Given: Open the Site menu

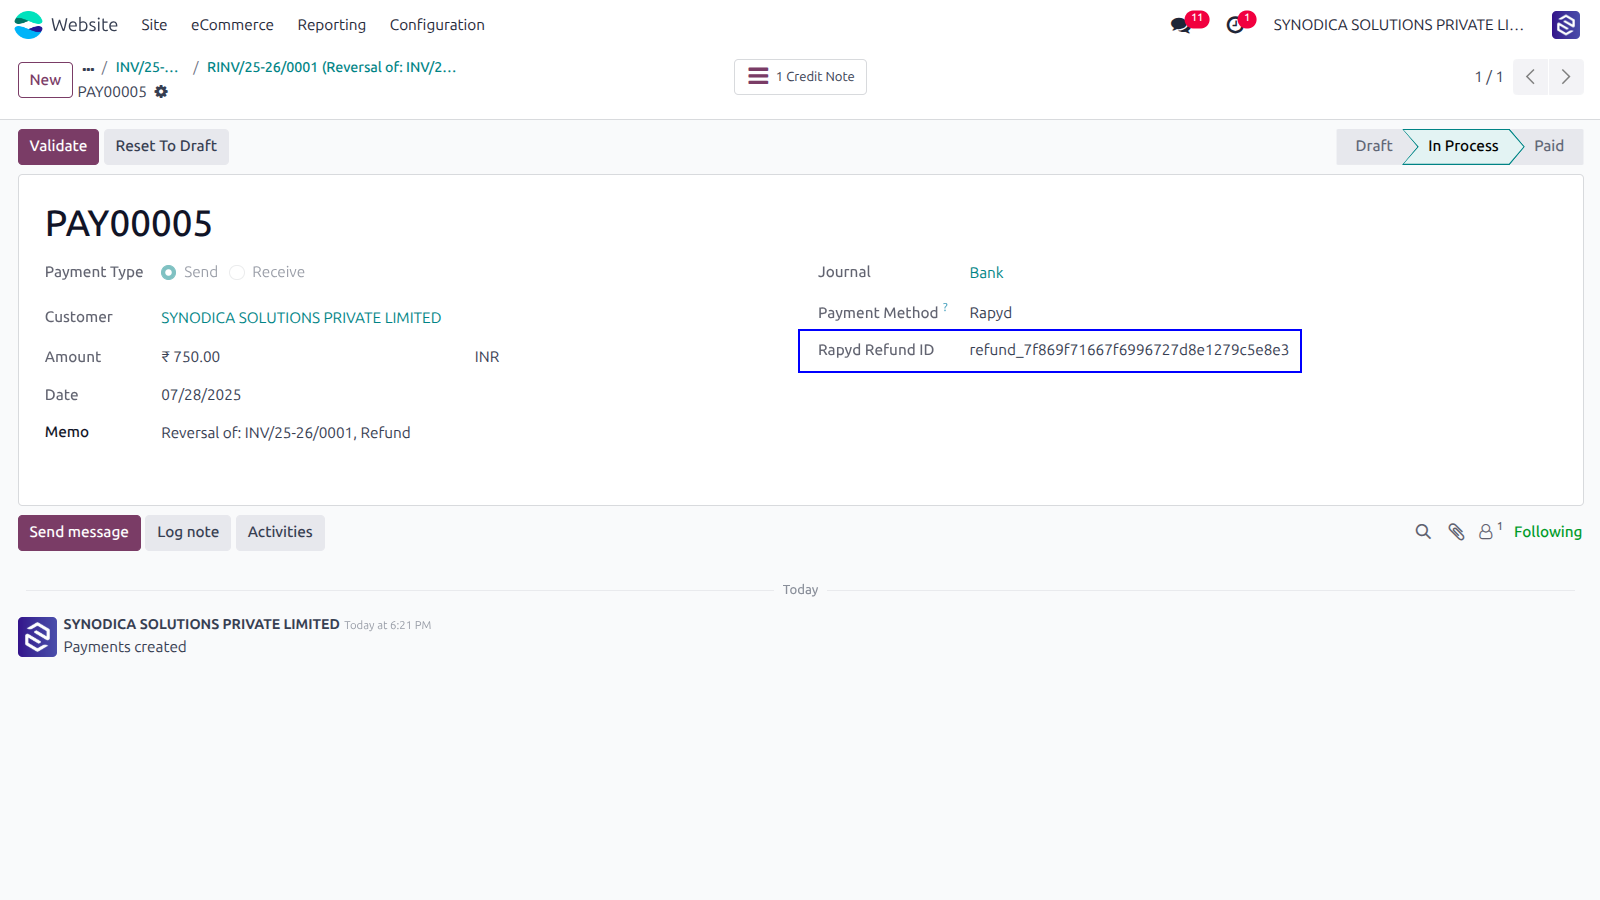Looking at the screenshot, I should (x=154, y=25).
